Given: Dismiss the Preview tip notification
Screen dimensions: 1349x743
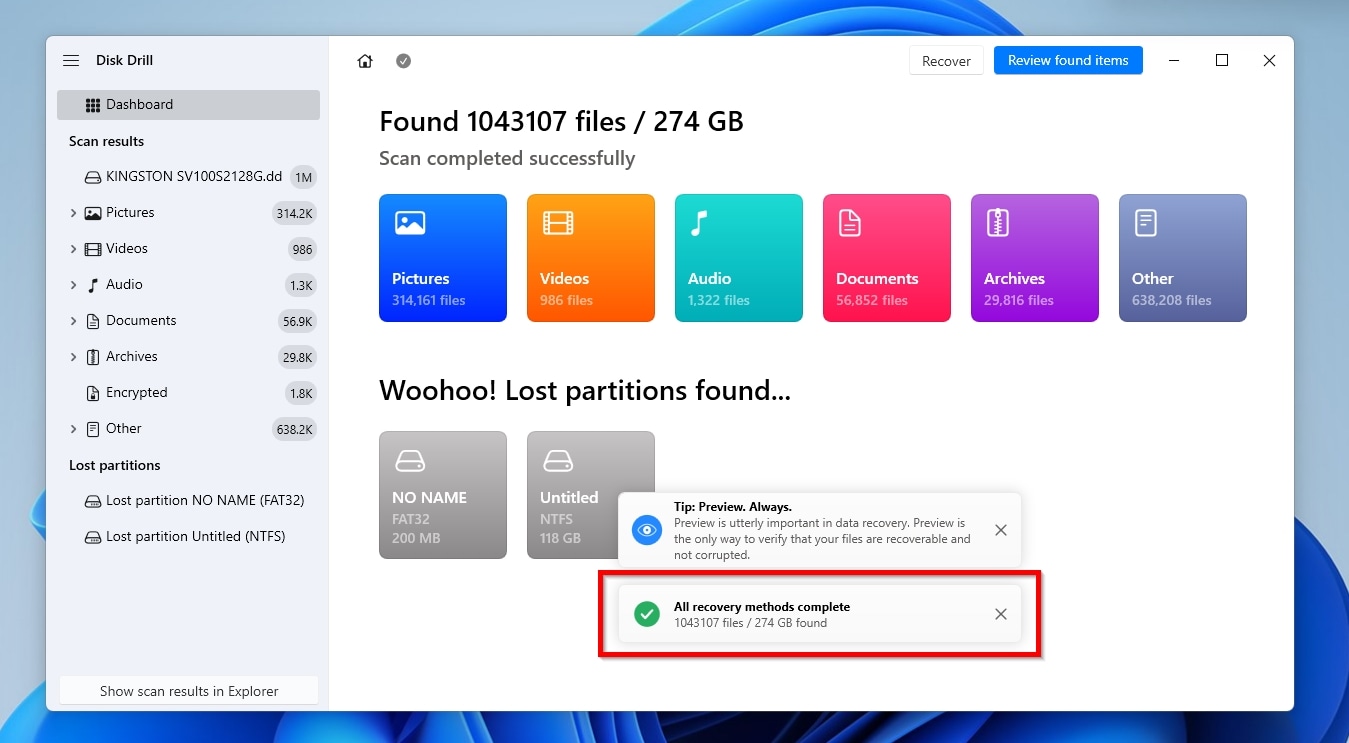Looking at the screenshot, I should (1001, 530).
